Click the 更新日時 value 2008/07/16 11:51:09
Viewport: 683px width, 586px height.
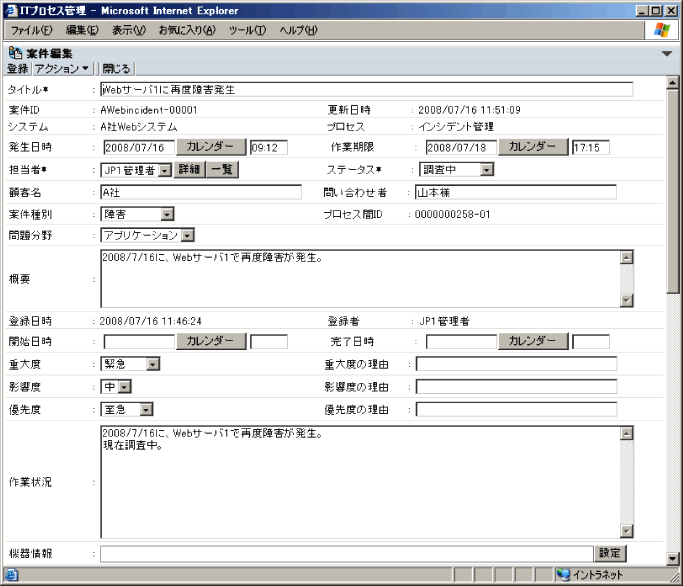point(469,110)
